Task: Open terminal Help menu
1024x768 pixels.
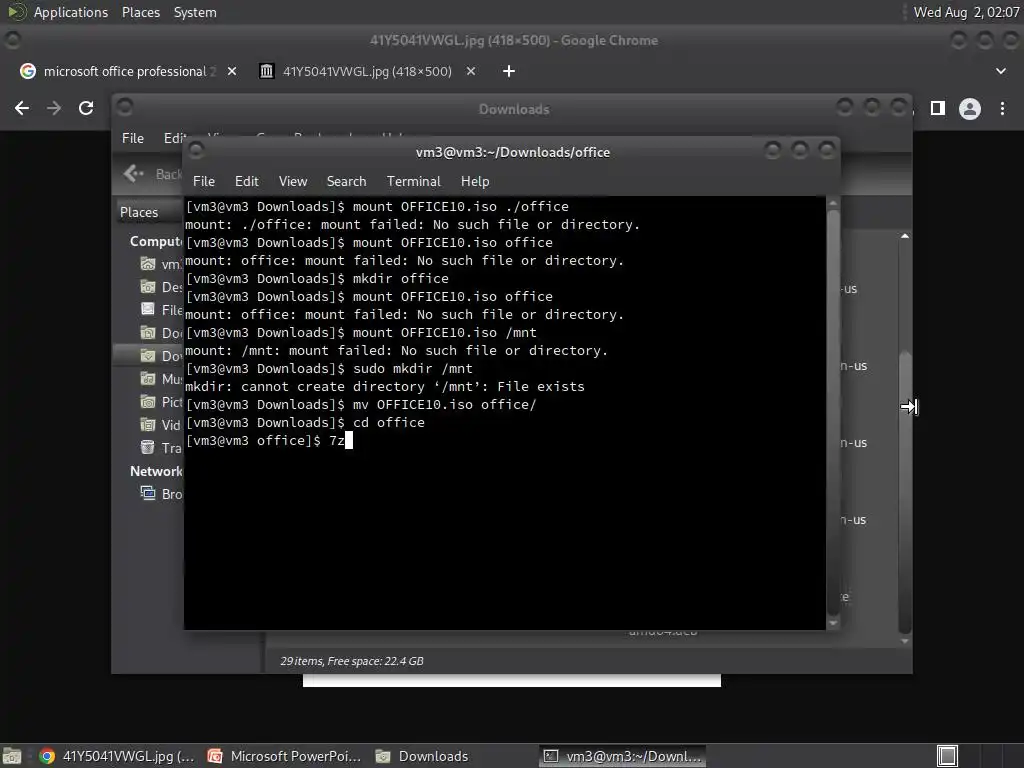Action: coord(475,182)
